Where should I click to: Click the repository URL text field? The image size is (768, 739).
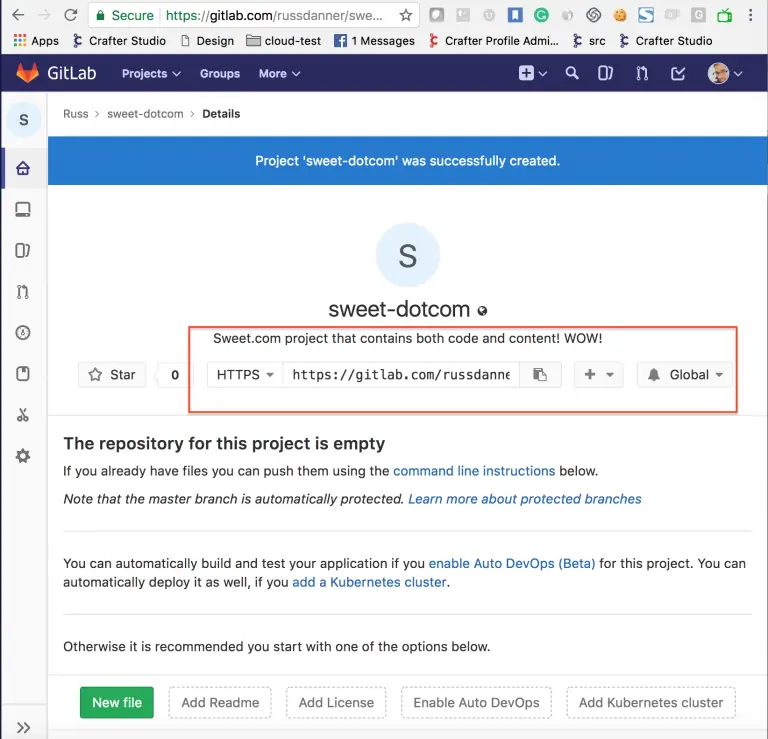tap(400, 374)
